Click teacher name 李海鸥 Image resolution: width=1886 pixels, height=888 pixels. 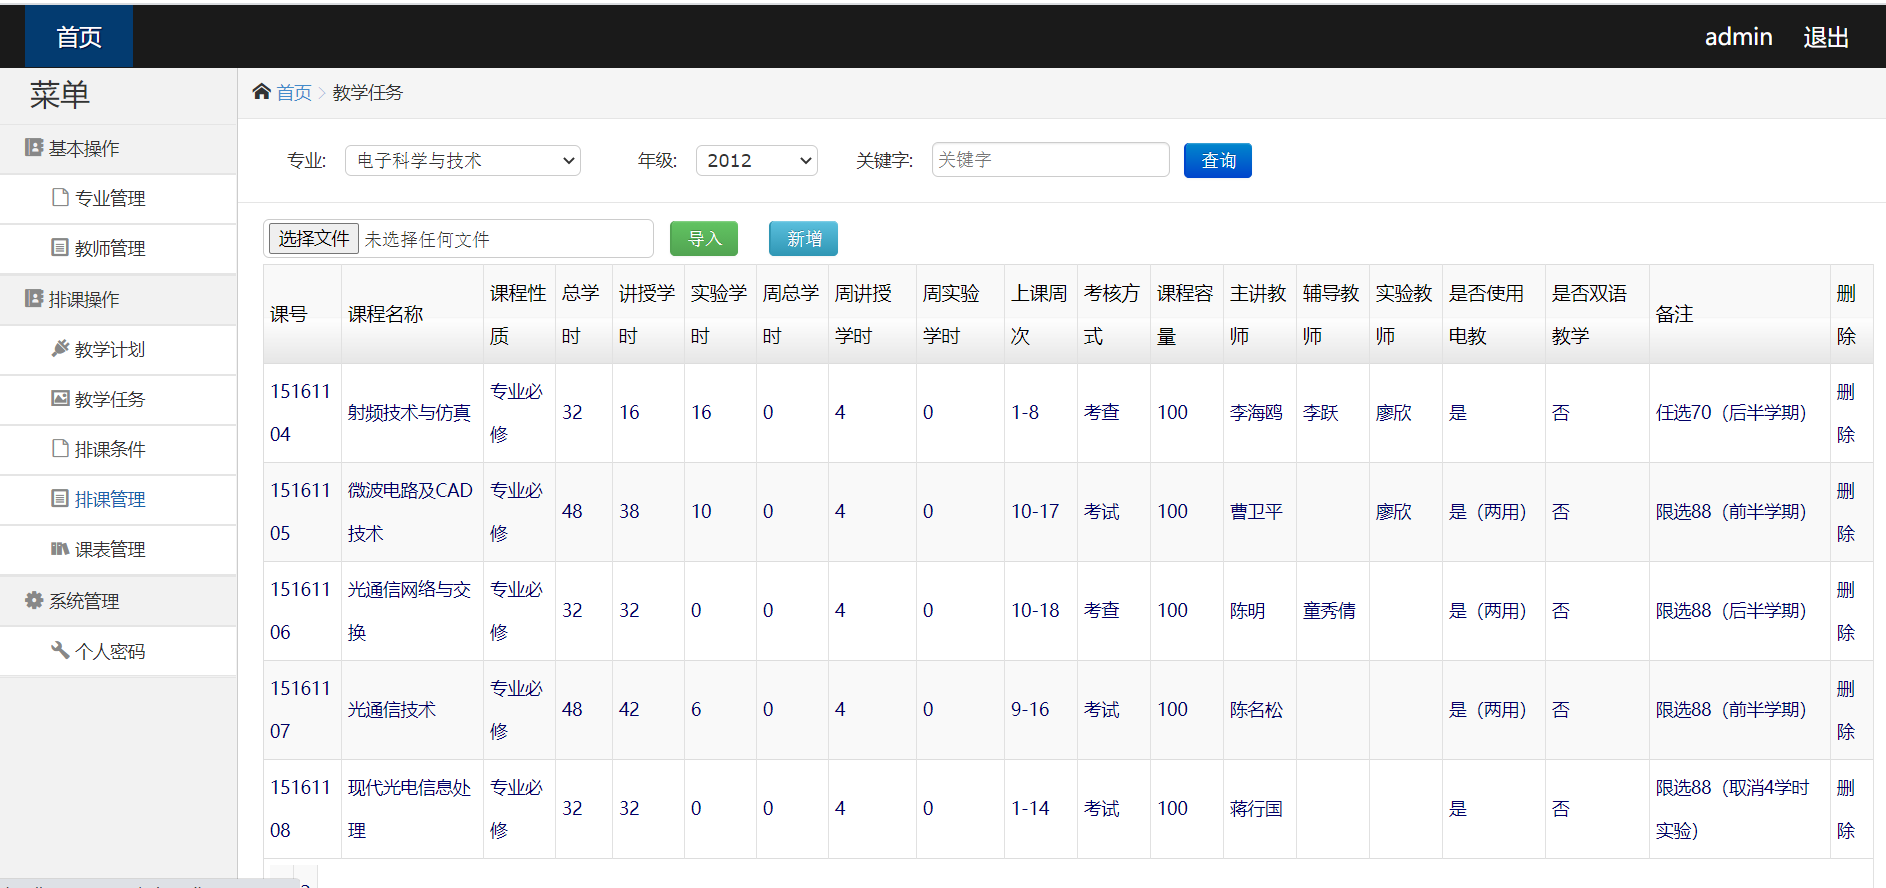pos(1256,413)
